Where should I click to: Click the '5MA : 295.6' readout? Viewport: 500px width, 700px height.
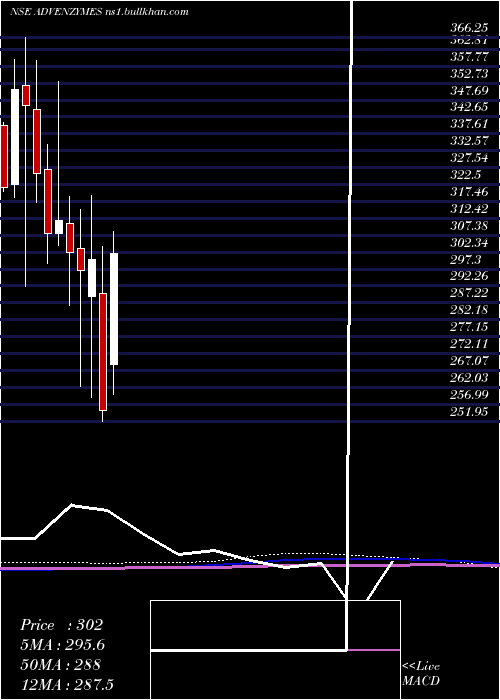point(63,645)
